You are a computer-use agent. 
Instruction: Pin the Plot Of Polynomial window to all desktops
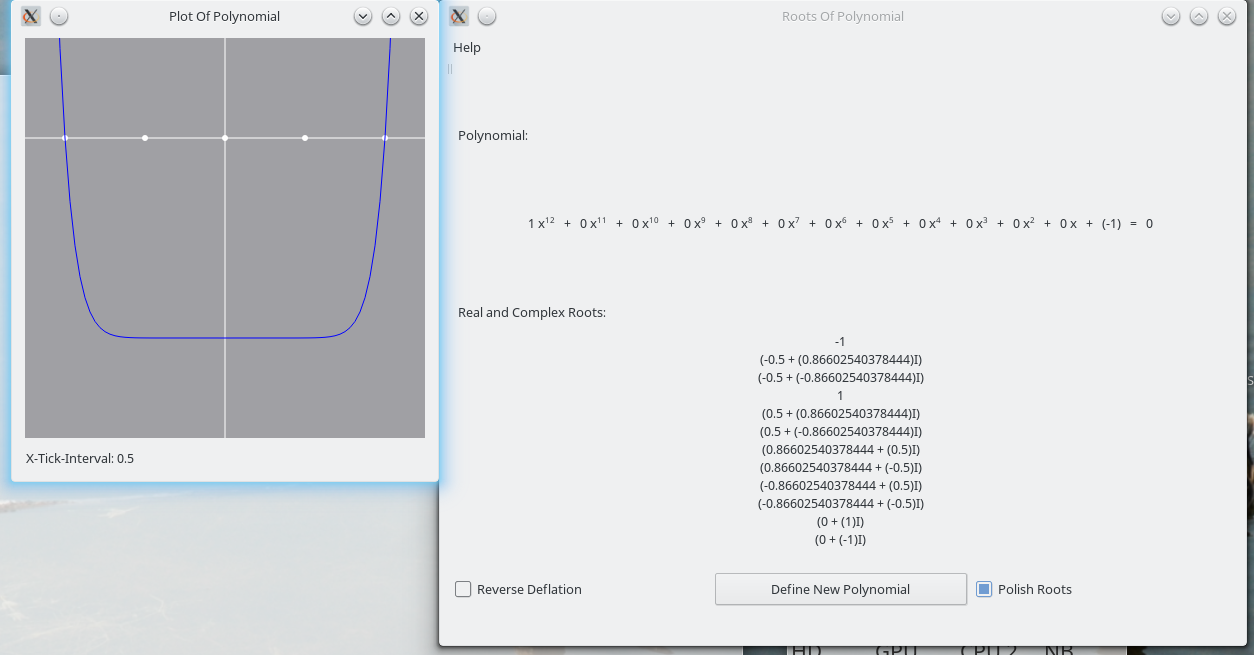coord(59,16)
